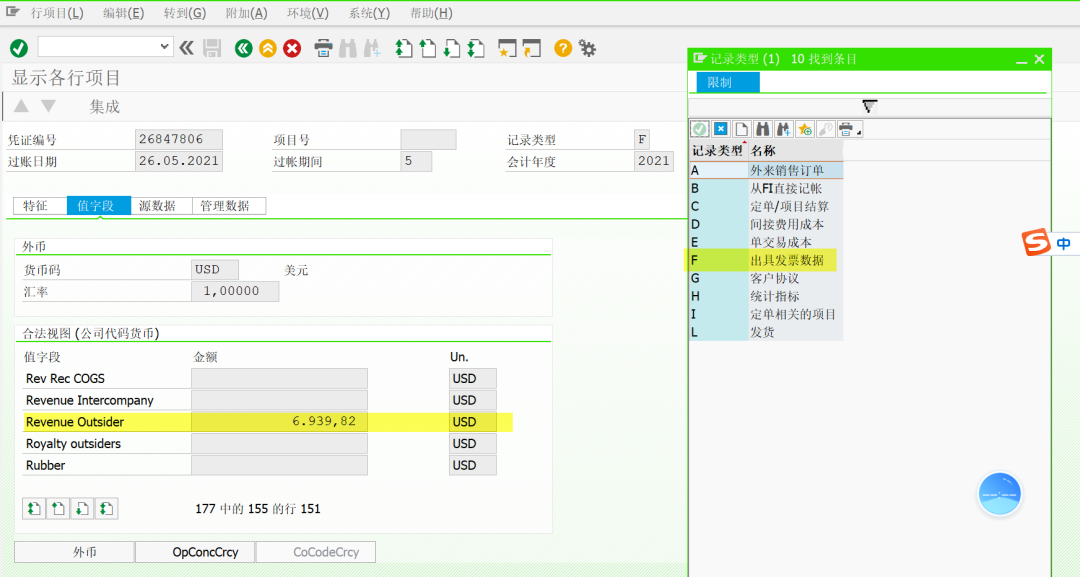Click the Revenue Outsider amount 6.939,82
Screen dimensions: 1080x577
(279, 421)
